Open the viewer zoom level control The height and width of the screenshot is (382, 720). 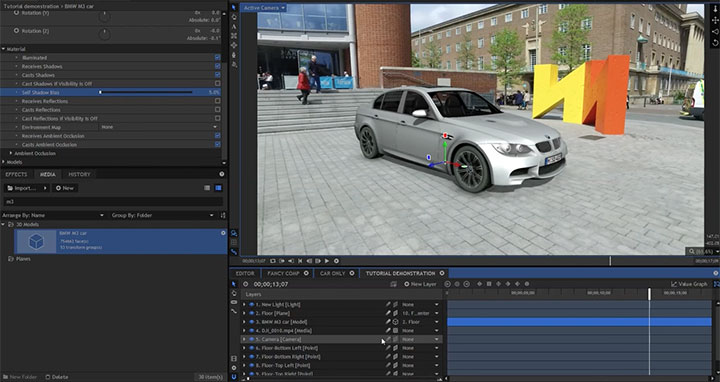coord(702,252)
